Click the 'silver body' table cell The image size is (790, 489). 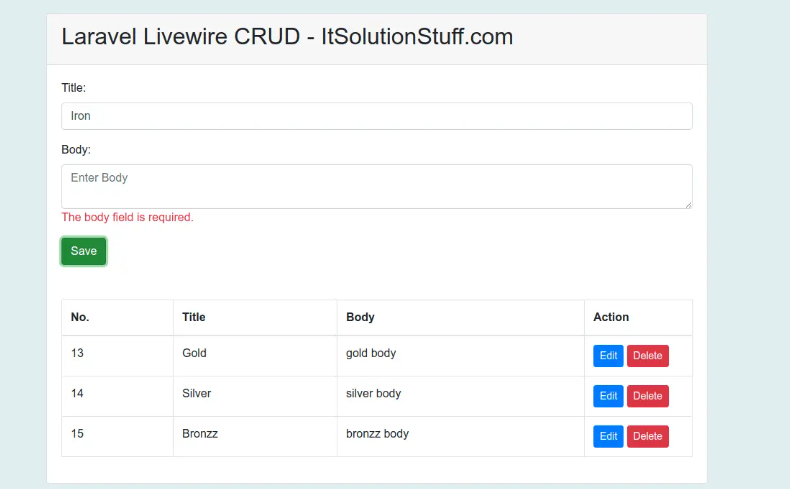[x=373, y=393]
